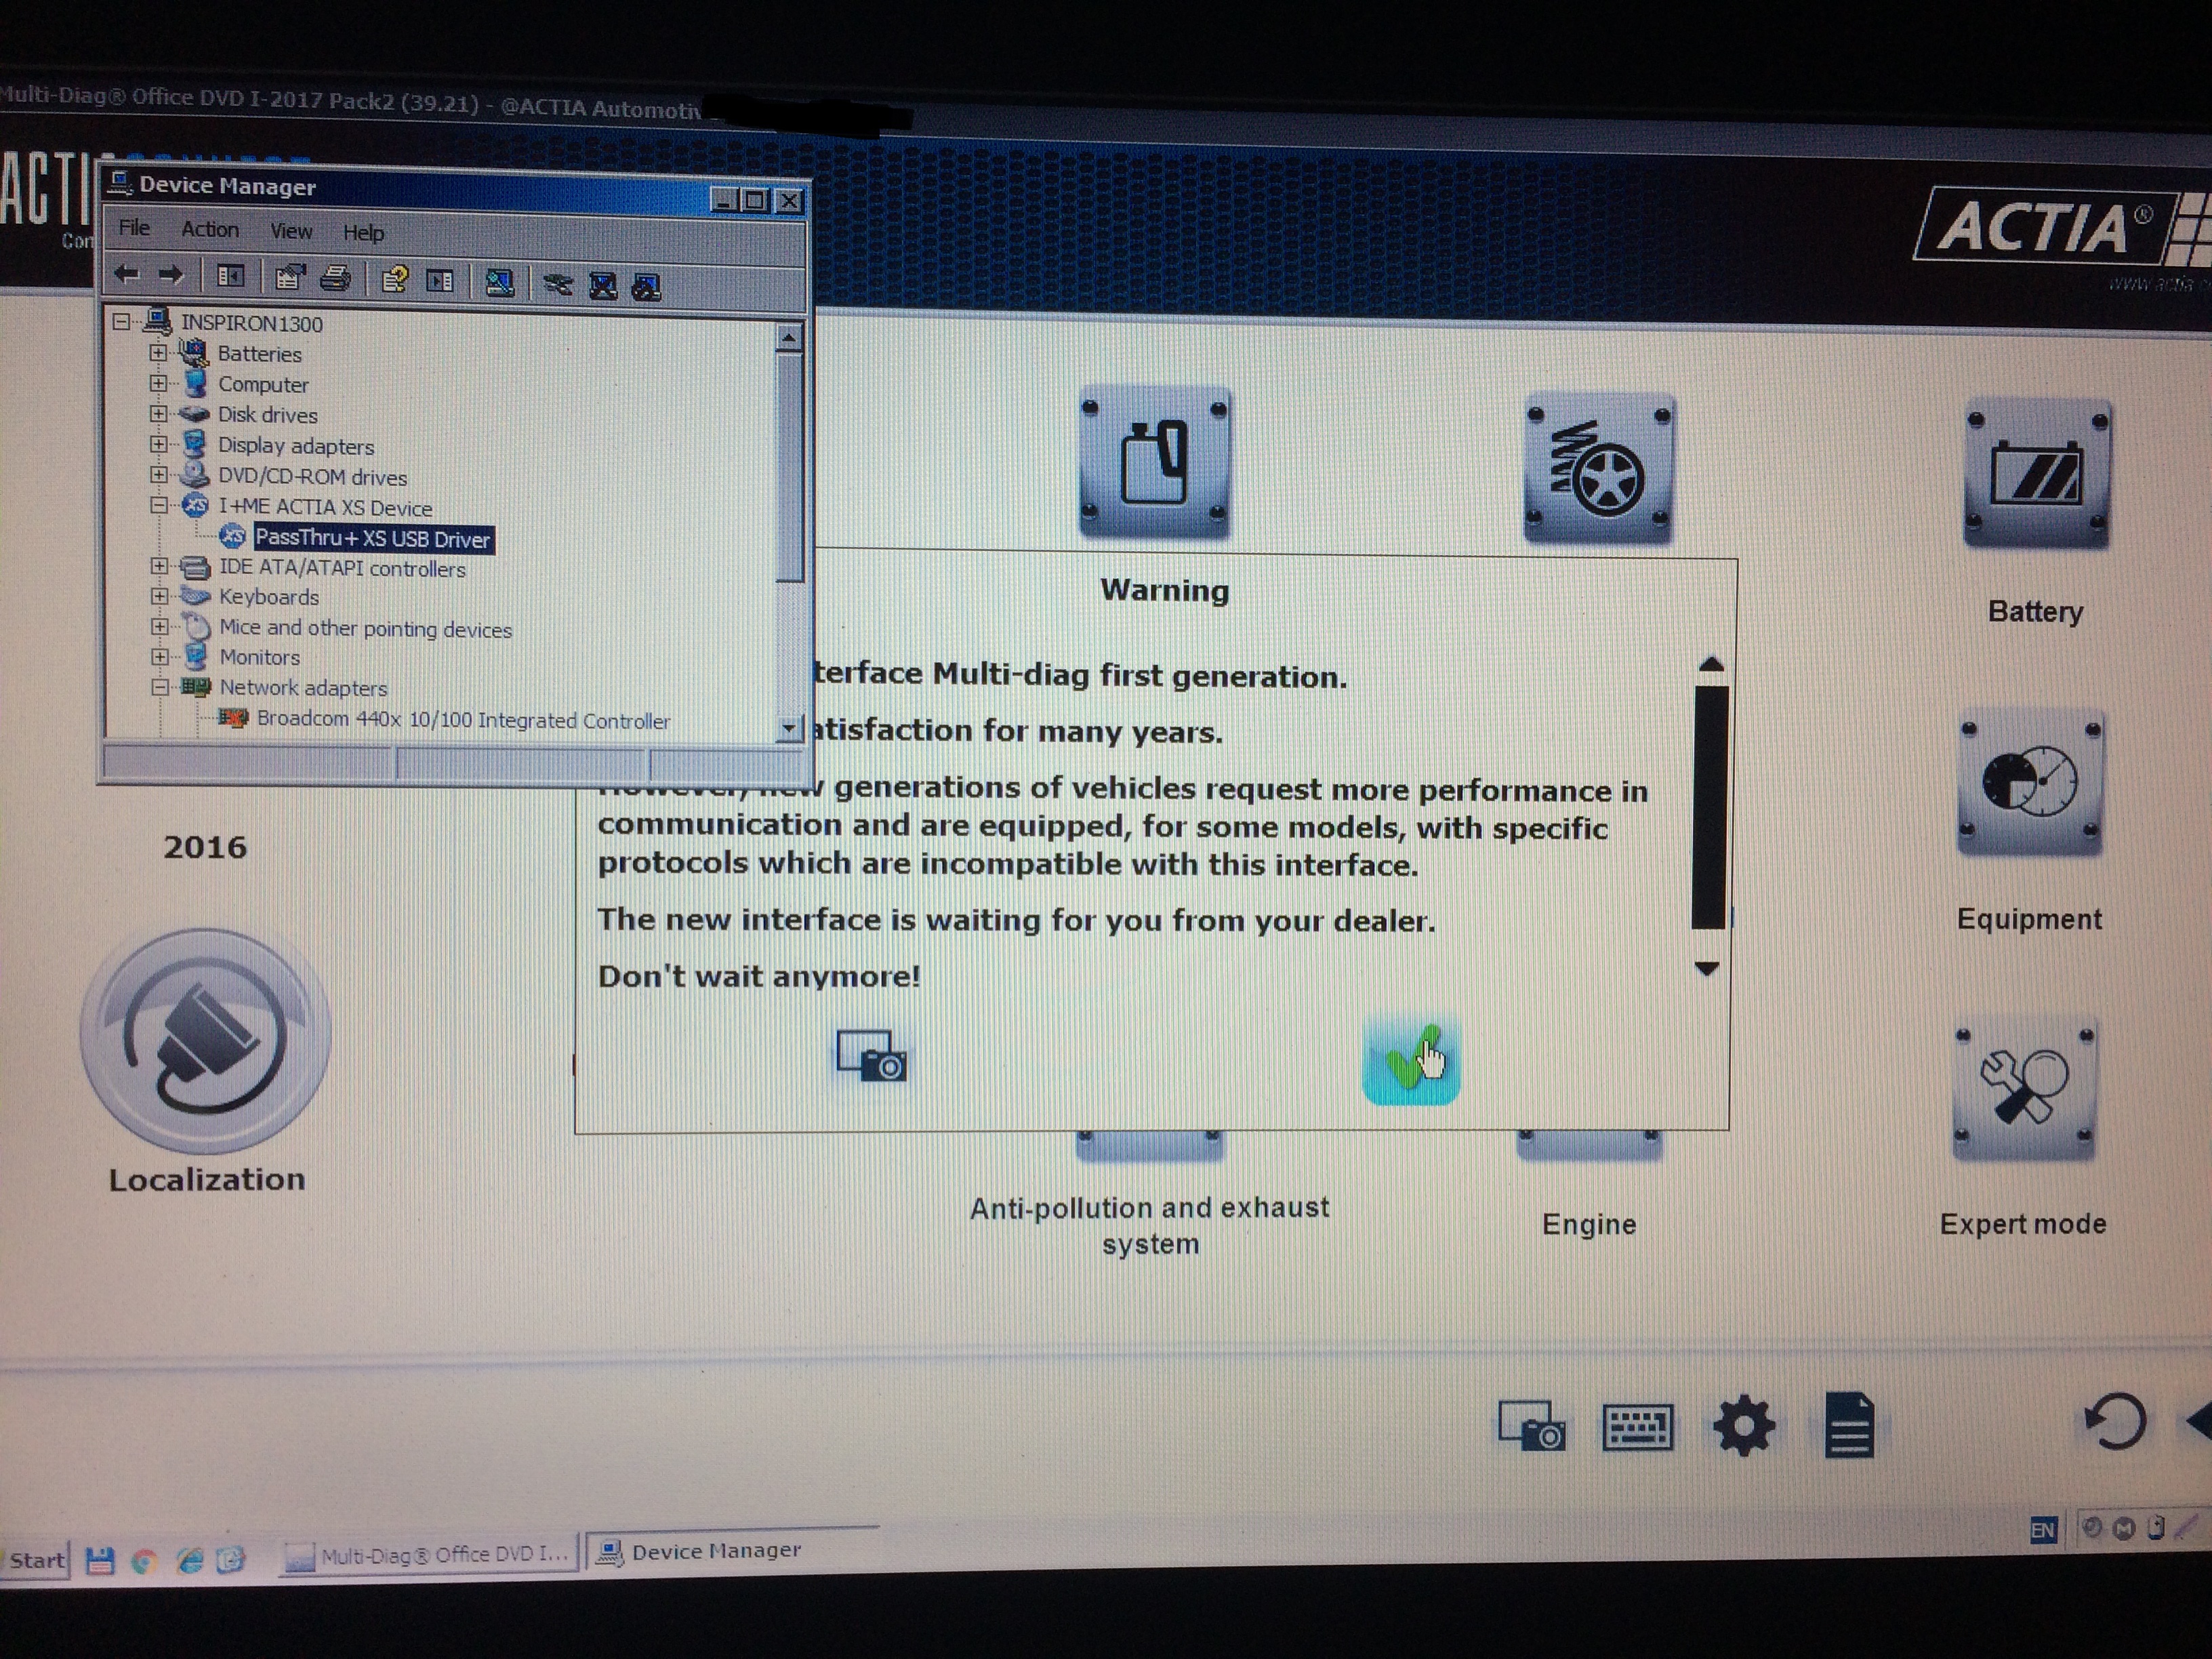Expand the Monitors tree node
The image size is (2212, 1659).
(x=160, y=657)
